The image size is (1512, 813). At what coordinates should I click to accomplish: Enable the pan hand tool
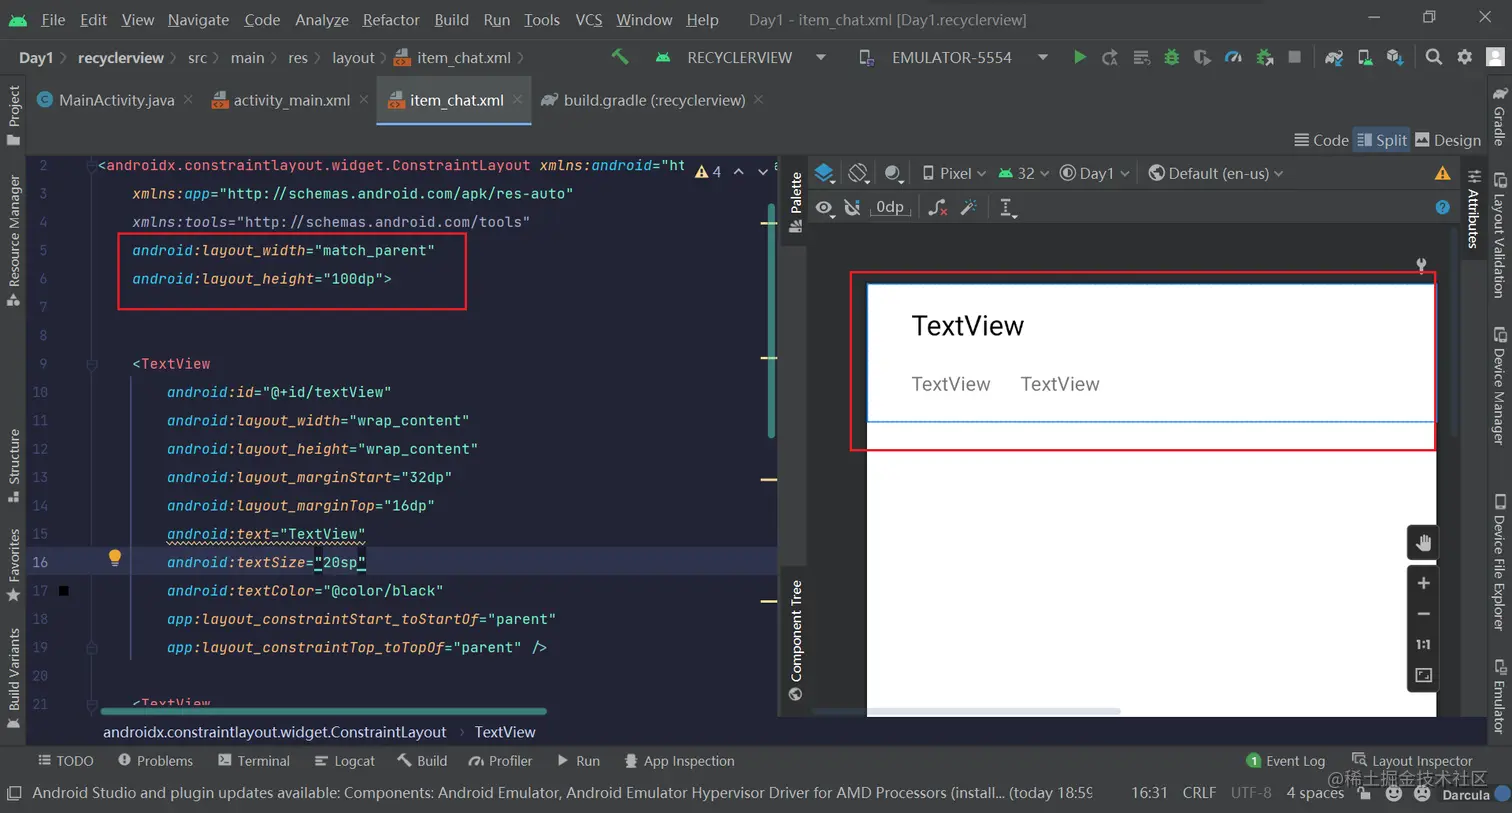pyautogui.click(x=1423, y=543)
